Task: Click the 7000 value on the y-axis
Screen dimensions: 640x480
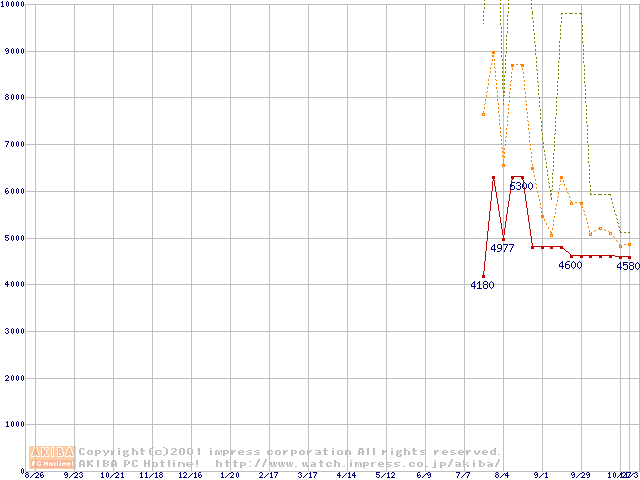Action: tap(14, 144)
